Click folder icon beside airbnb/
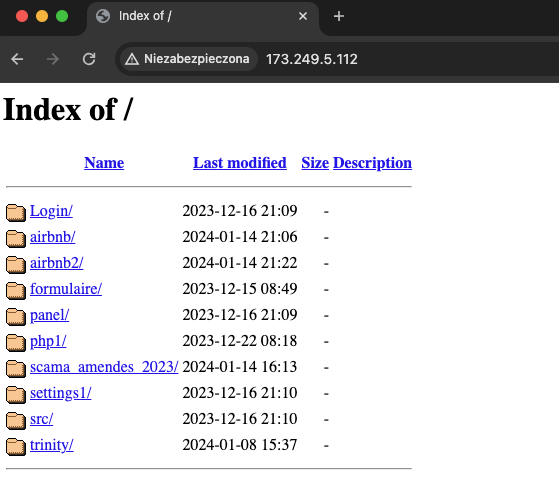 [x=16, y=238]
